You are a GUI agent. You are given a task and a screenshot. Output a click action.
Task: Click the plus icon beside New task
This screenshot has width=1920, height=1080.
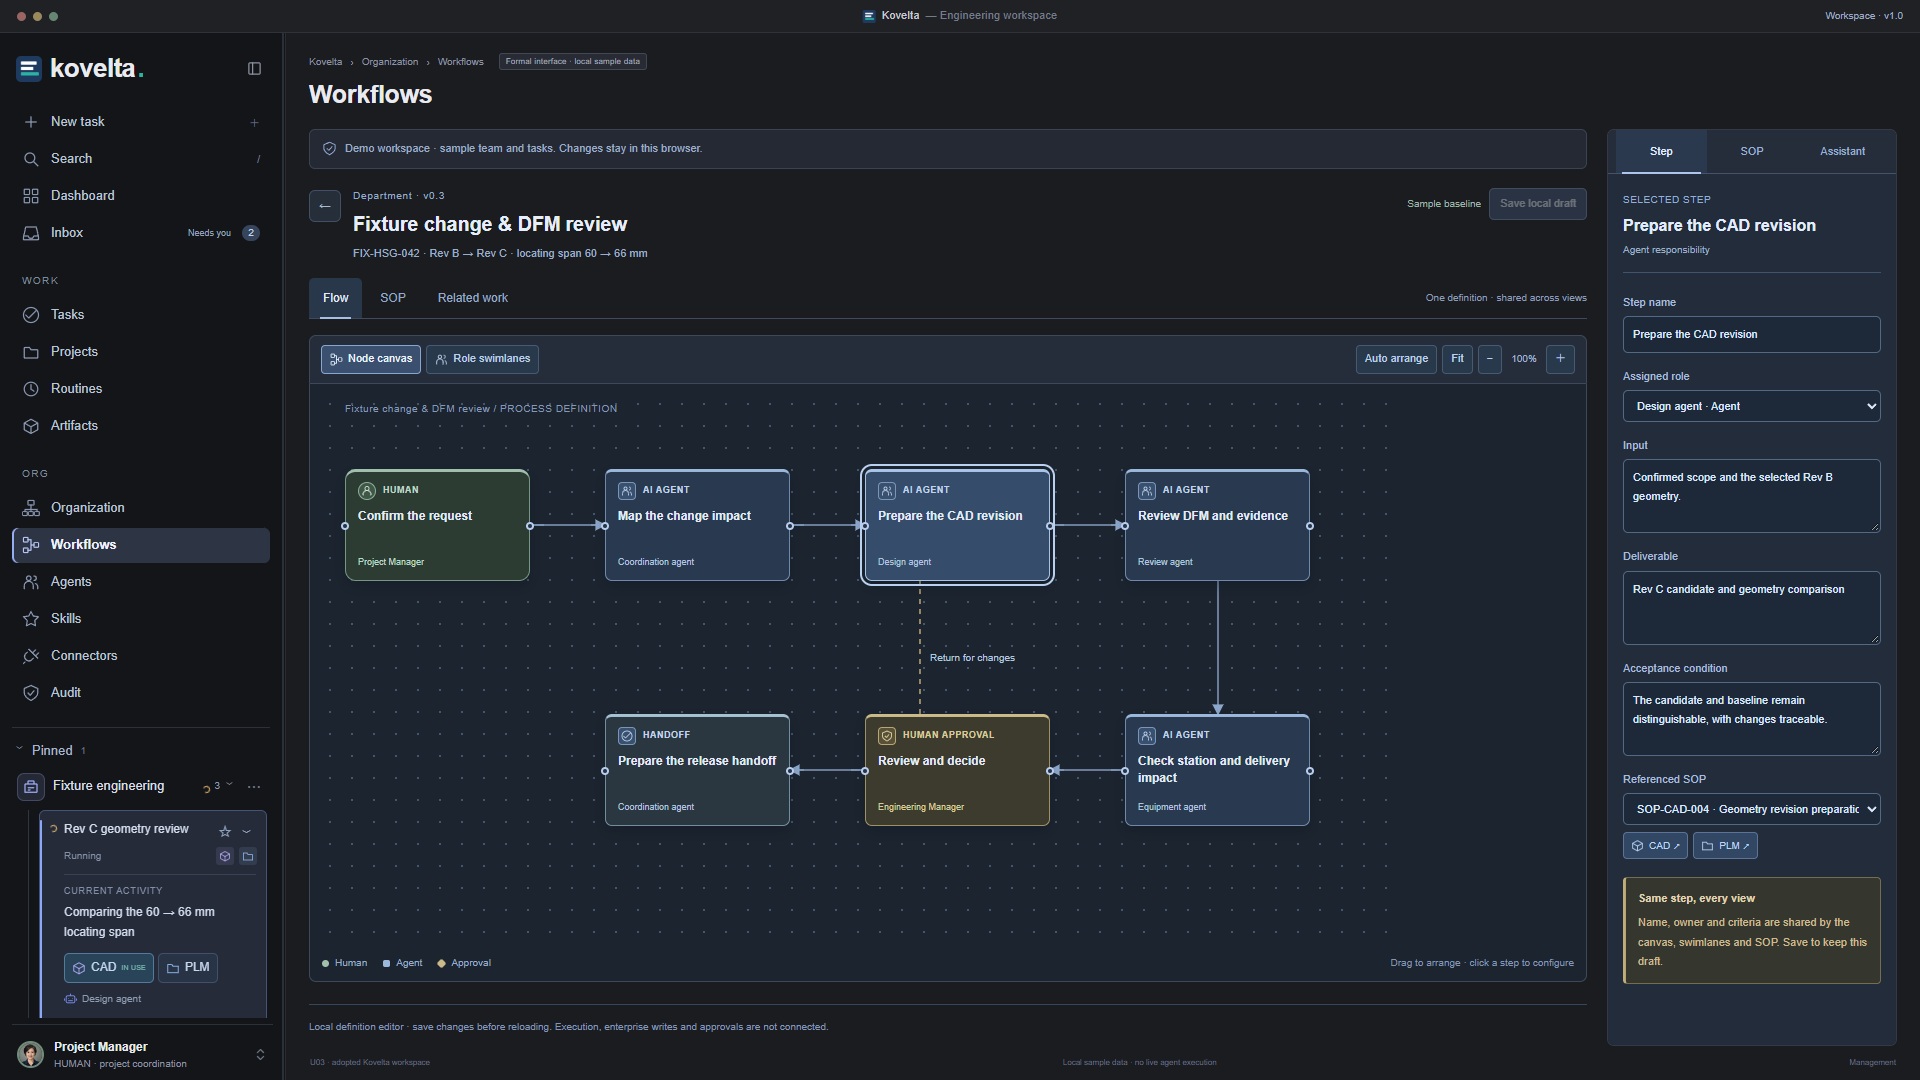coord(254,122)
